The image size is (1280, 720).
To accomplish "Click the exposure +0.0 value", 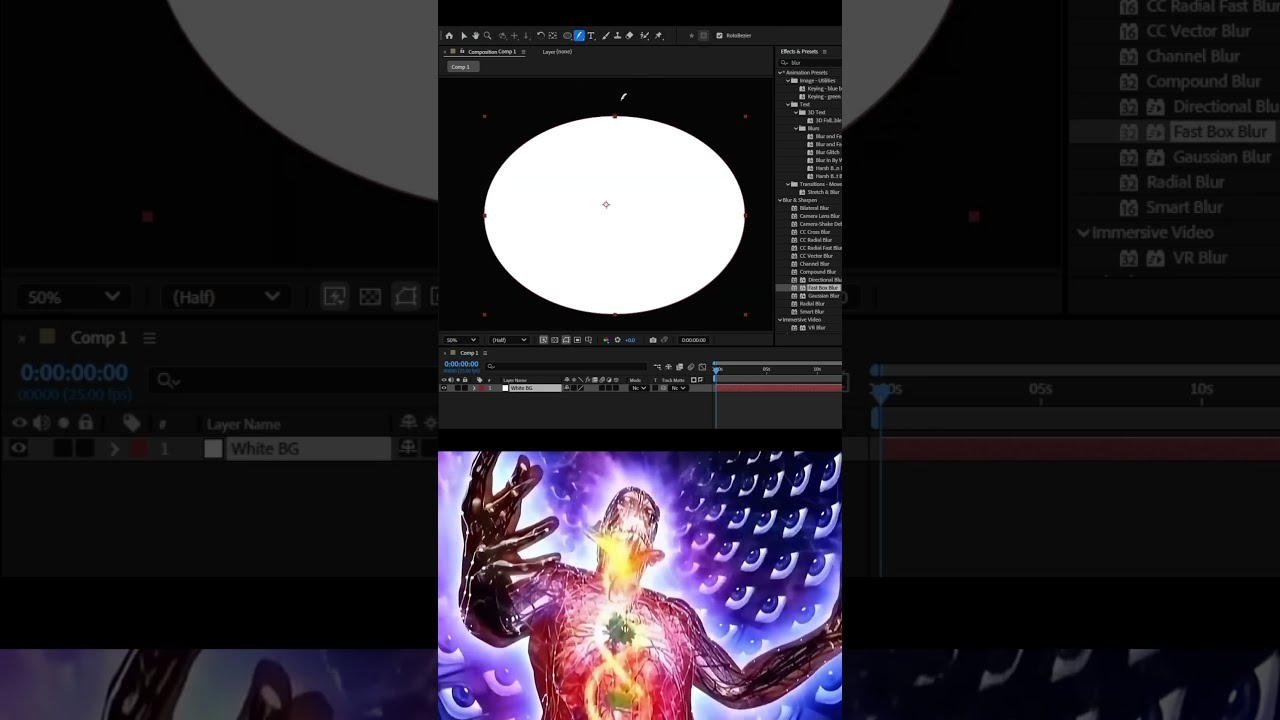I will click(630, 340).
